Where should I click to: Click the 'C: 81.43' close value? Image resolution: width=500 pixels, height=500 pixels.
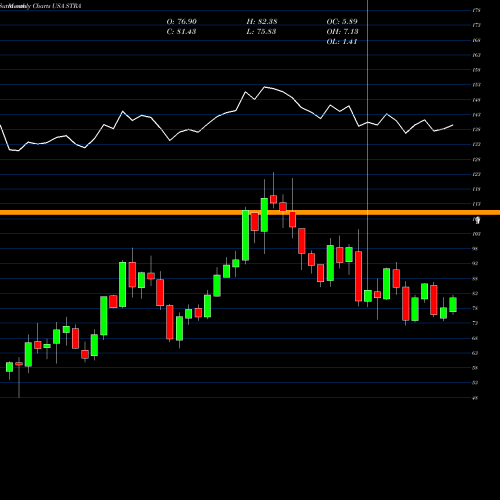point(181,32)
